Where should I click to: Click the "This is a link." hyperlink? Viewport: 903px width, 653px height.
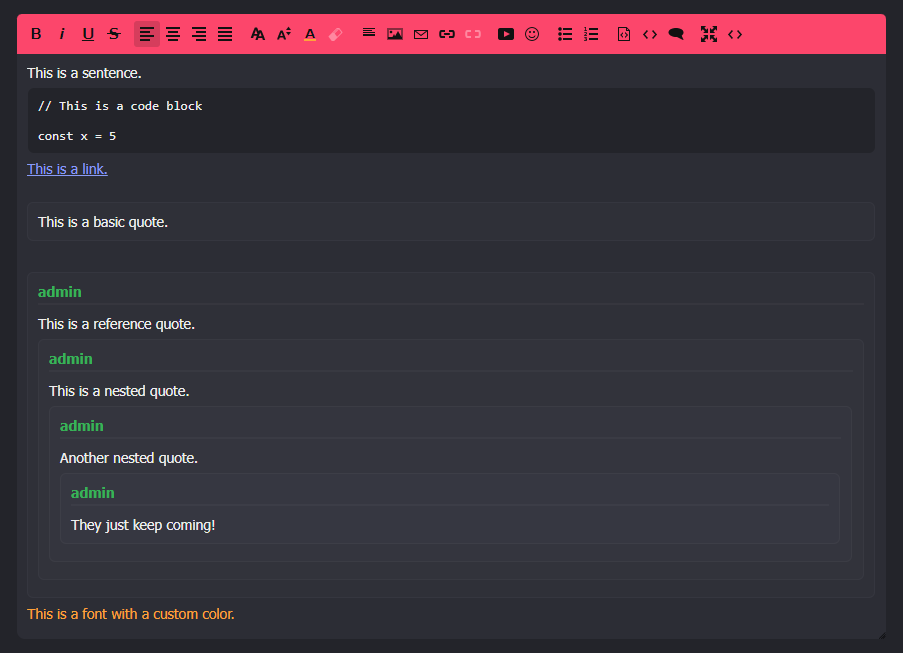(x=67, y=169)
